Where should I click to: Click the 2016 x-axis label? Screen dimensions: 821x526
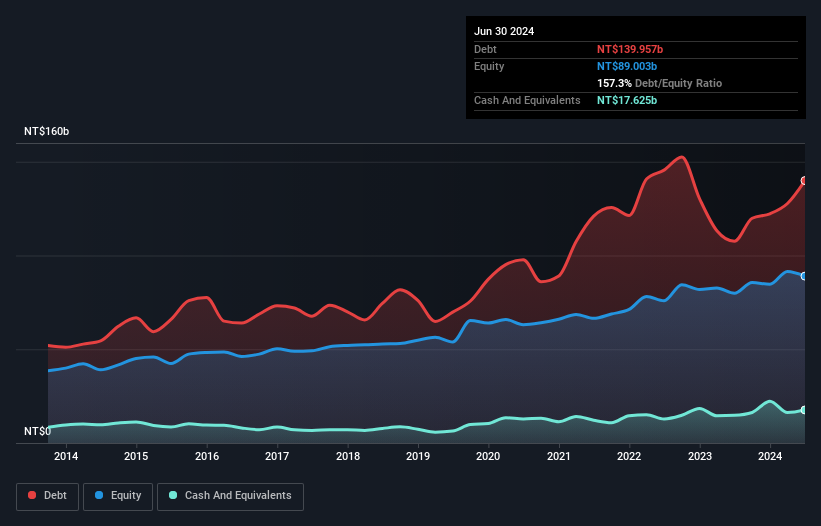[x=207, y=456]
